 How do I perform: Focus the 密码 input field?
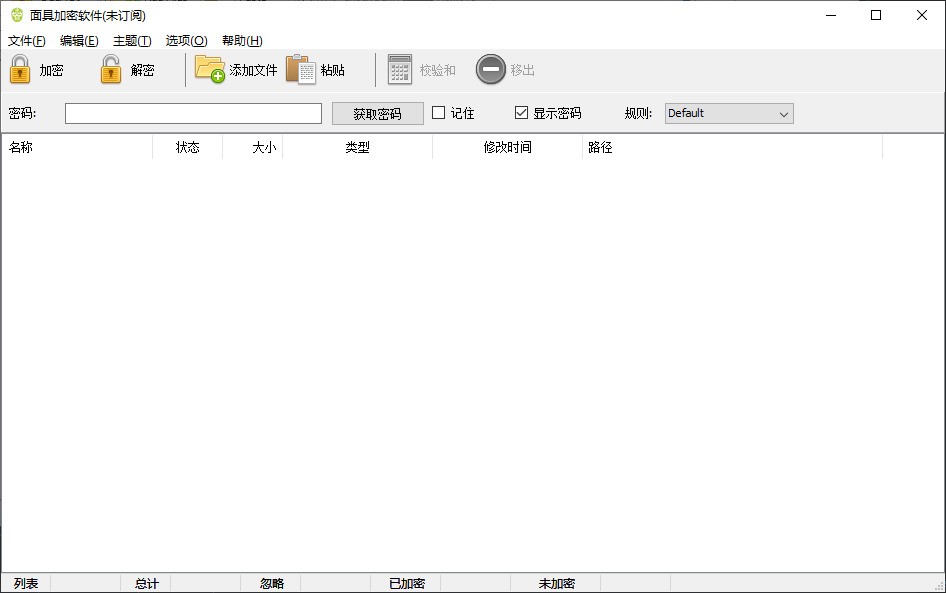pyautogui.click(x=193, y=113)
